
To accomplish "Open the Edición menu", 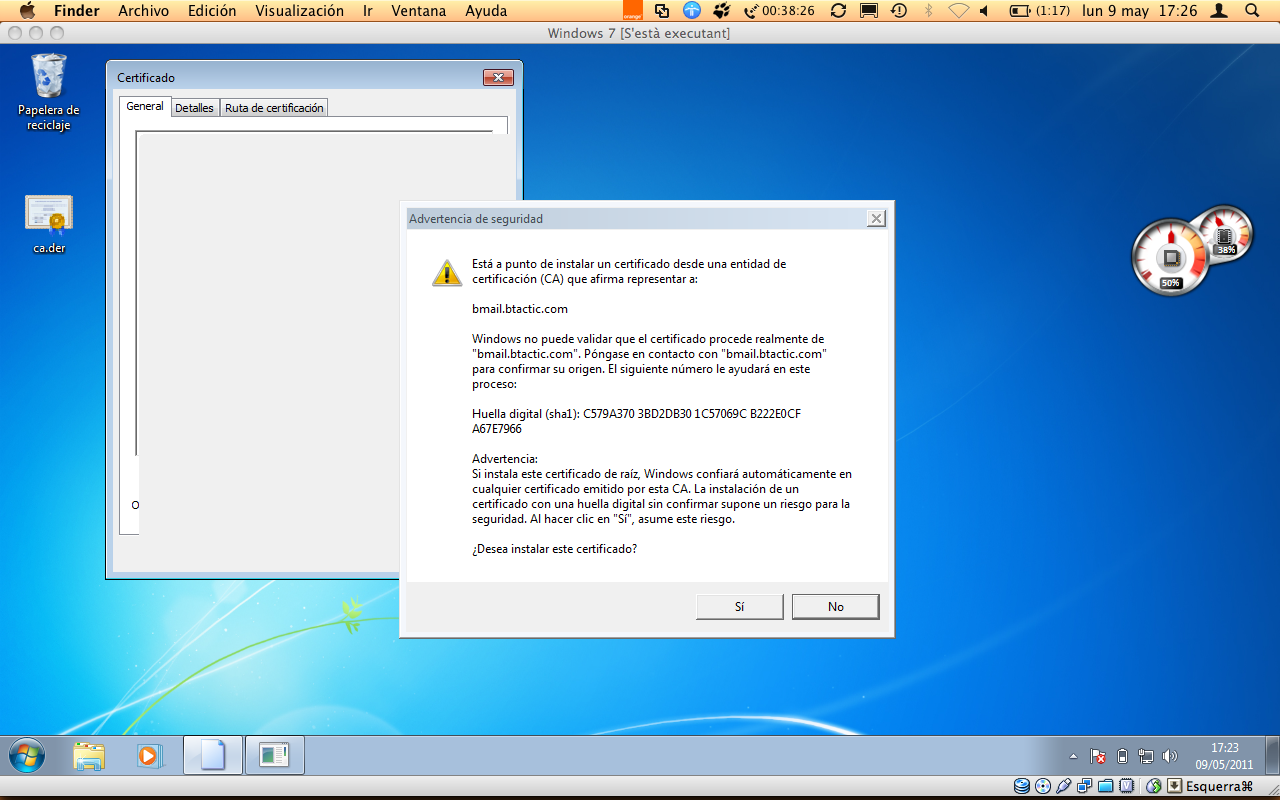I will pos(212,11).
